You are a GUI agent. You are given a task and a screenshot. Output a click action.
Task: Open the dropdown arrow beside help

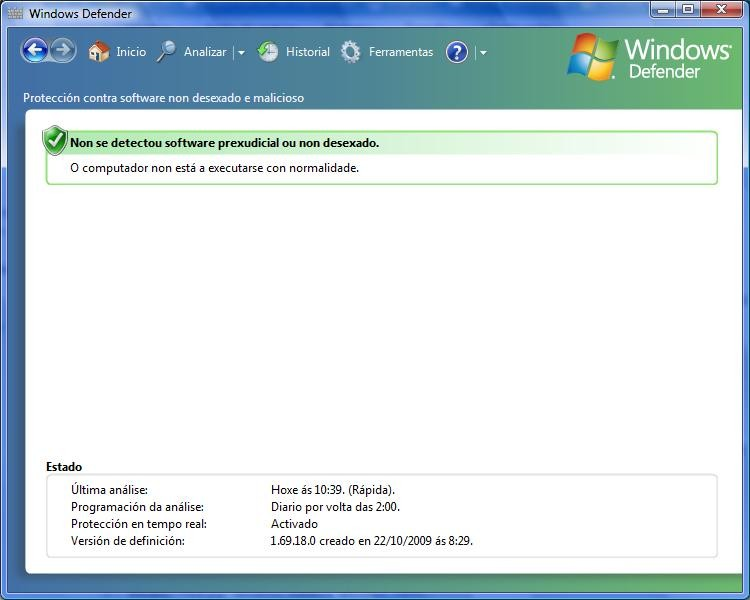pos(483,53)
